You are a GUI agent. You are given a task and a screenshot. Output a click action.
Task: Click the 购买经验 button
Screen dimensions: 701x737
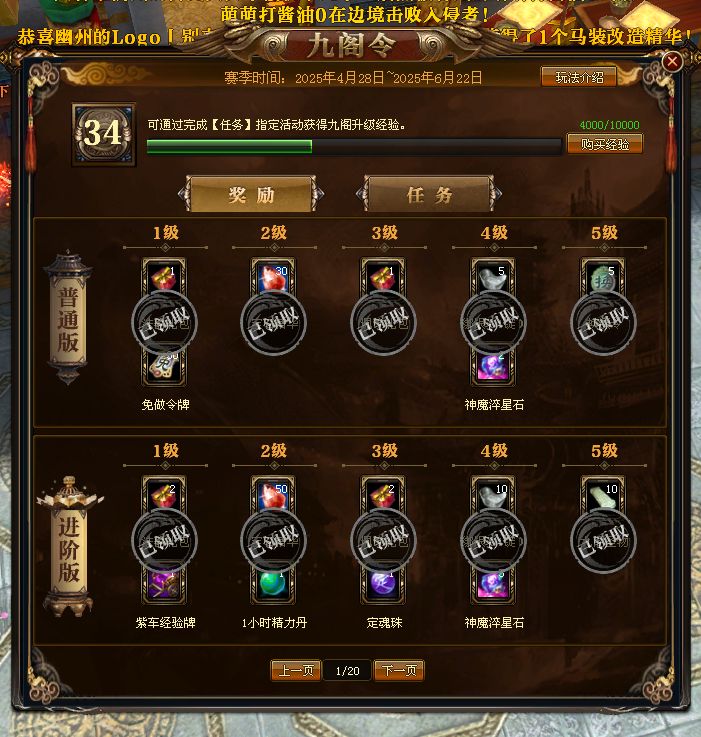pos(605,144)
